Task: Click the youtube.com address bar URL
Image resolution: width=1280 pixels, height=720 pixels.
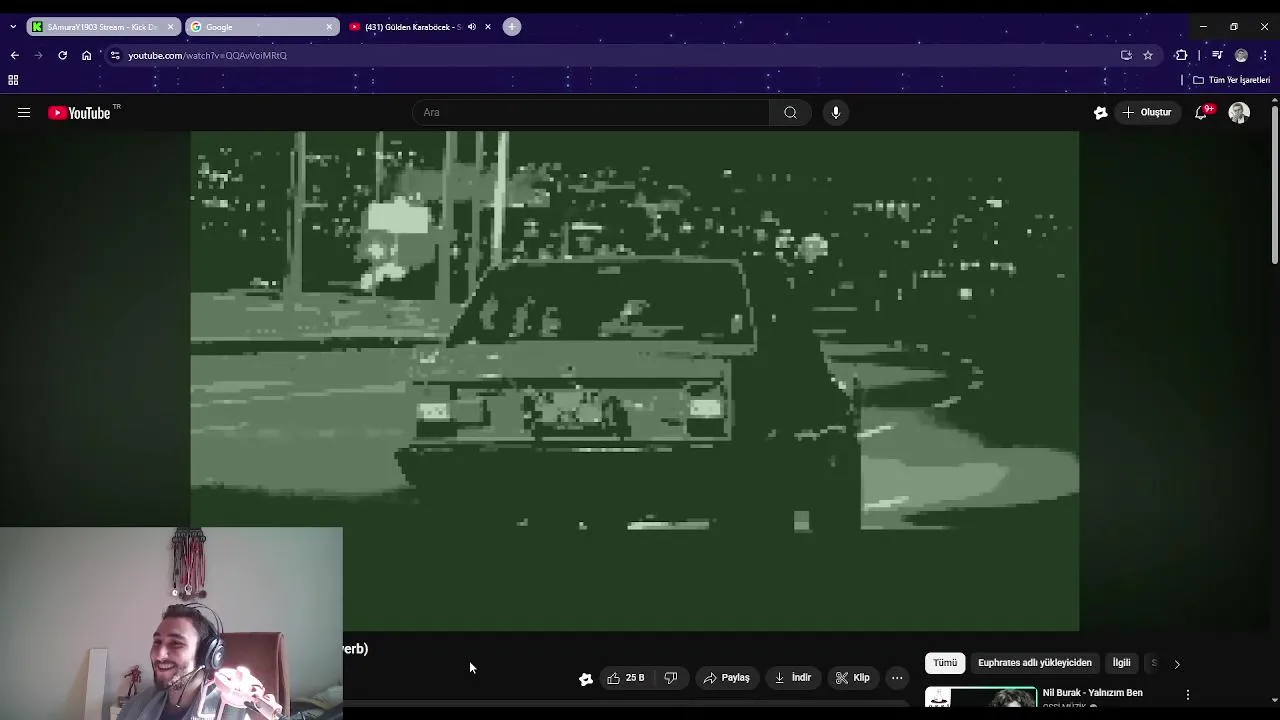Action: tap(207, 55)
